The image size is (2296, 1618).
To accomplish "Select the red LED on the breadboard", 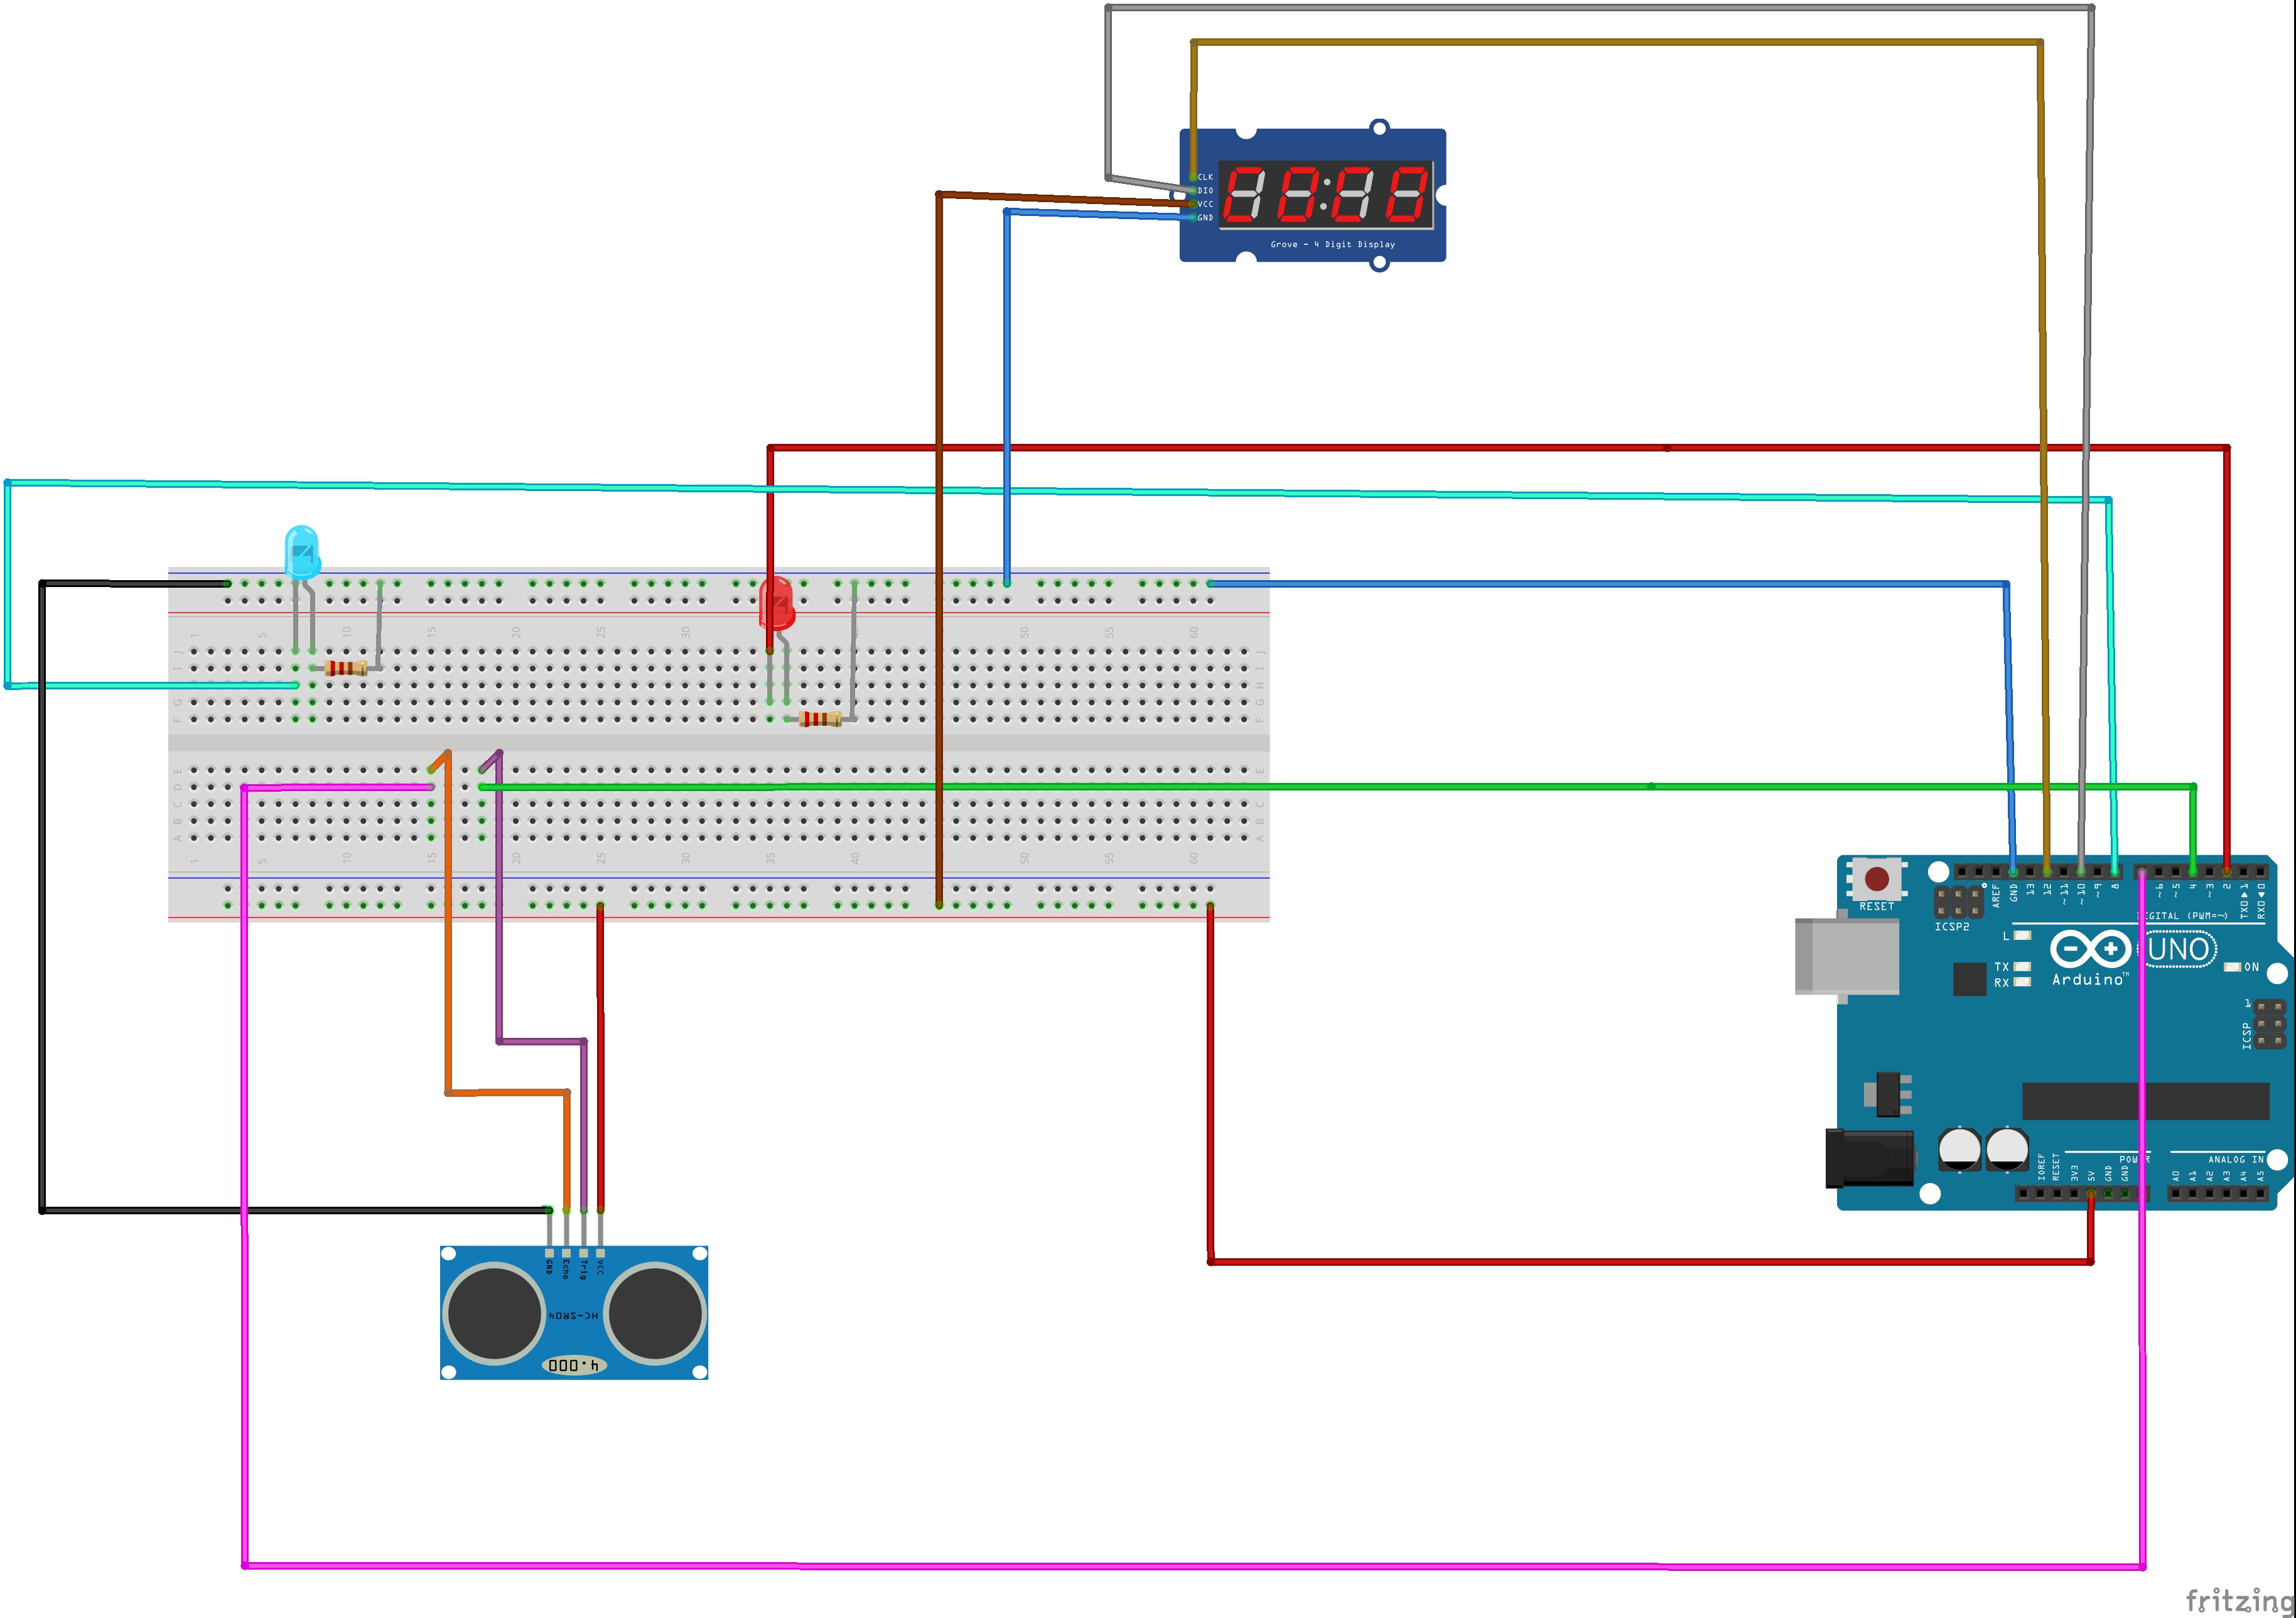I will (x=776, y=603).
